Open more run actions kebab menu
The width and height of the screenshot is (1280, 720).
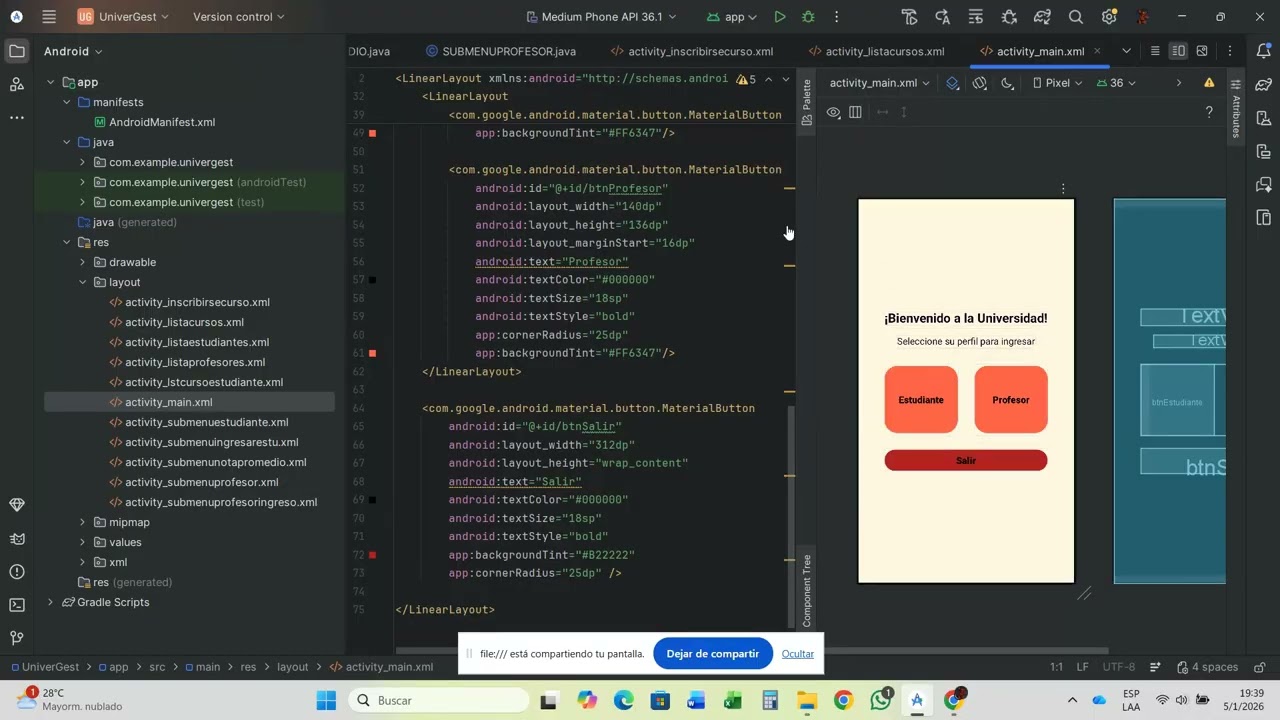click(836, 17)
